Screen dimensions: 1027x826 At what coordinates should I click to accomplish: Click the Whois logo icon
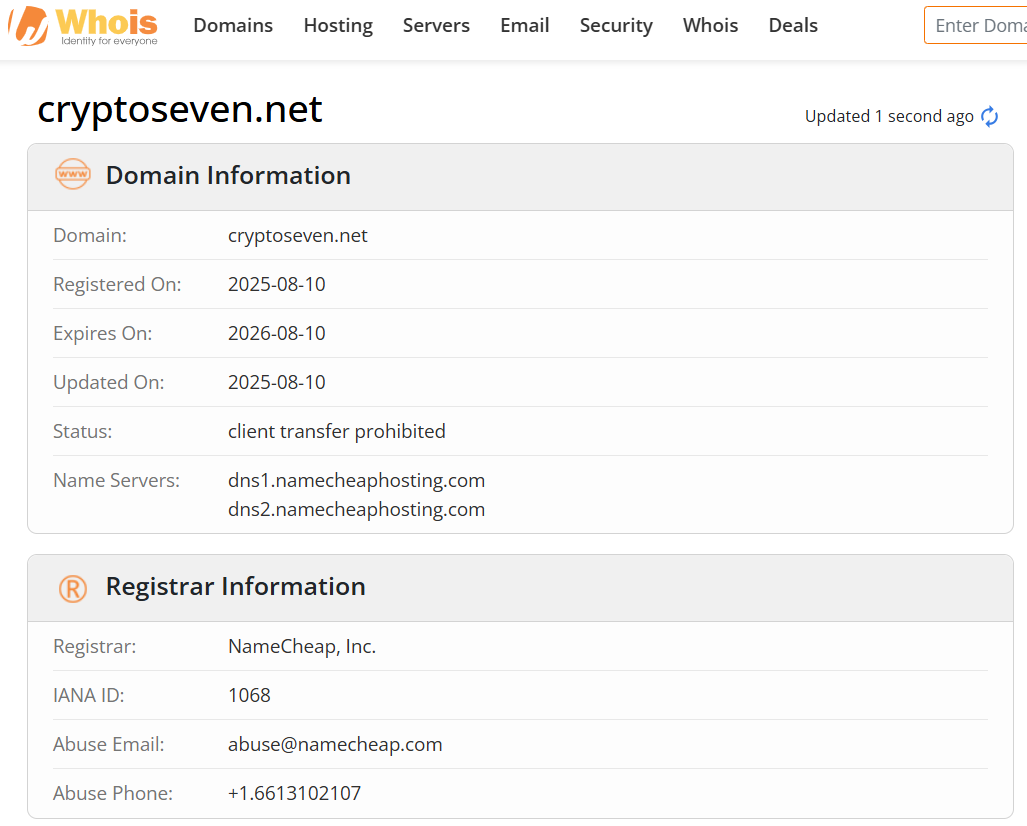pos(83,26)
